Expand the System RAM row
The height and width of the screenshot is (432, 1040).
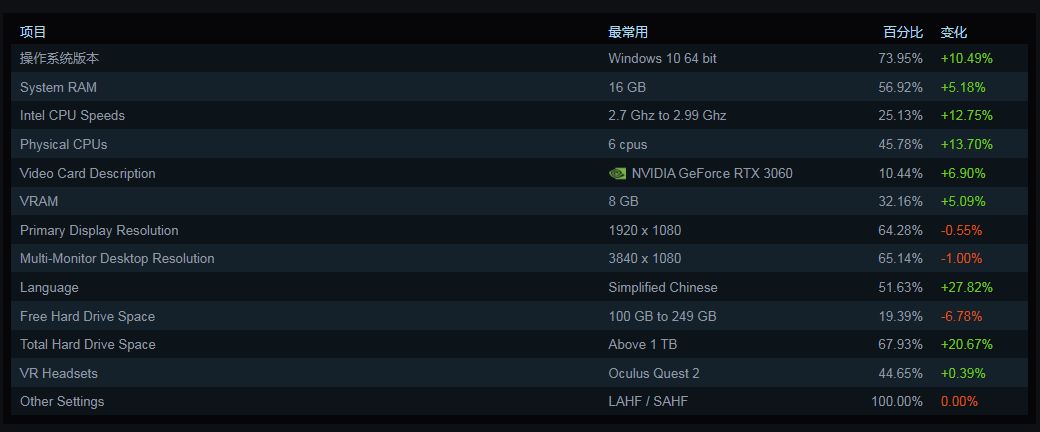tap(519, 87)
